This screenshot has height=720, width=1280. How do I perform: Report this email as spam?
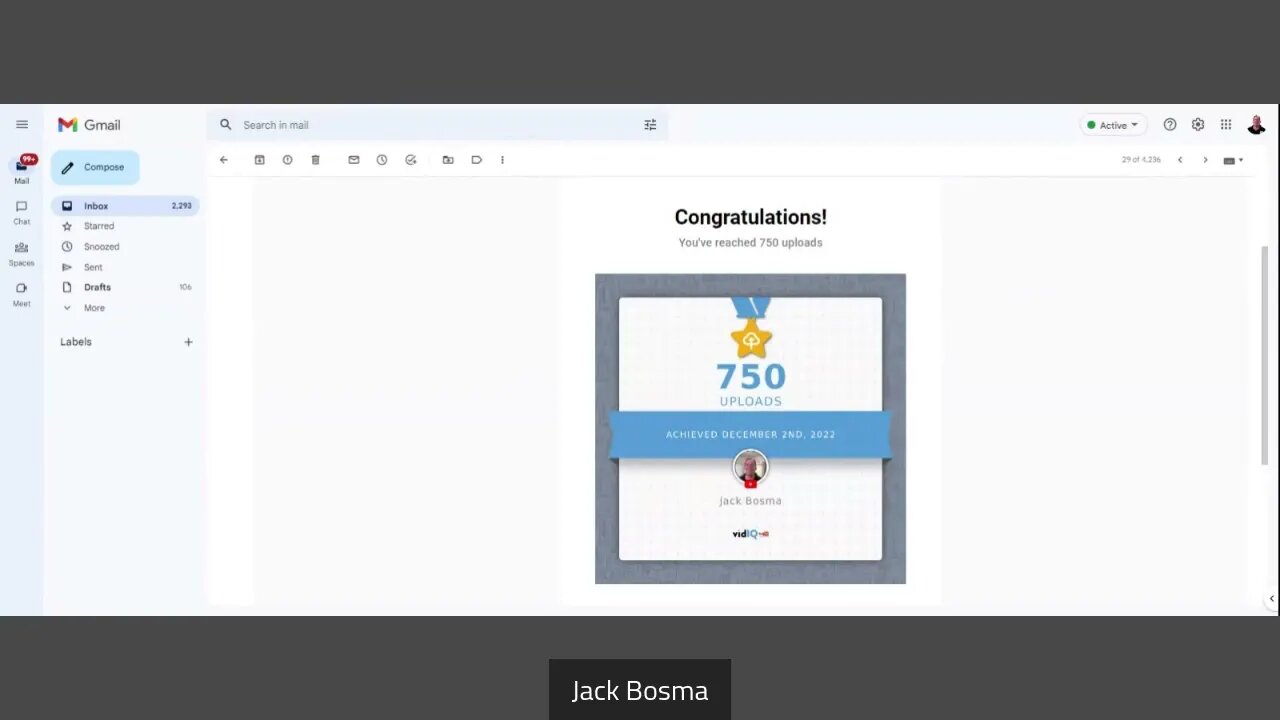287,160
